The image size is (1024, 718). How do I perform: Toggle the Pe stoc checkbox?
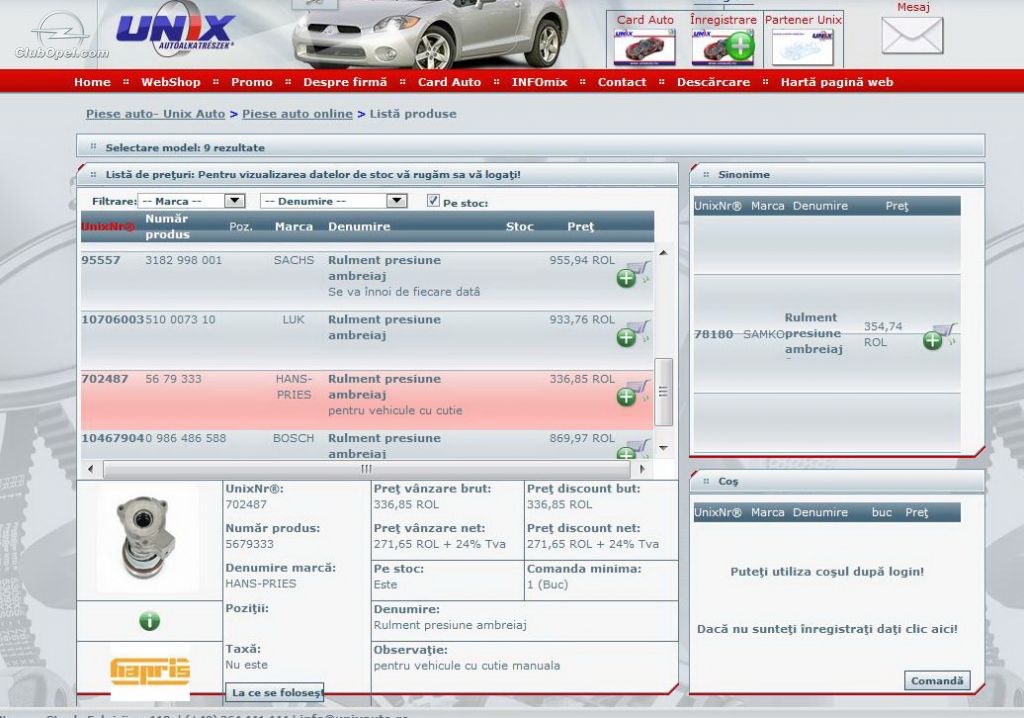tap(433, 201)
